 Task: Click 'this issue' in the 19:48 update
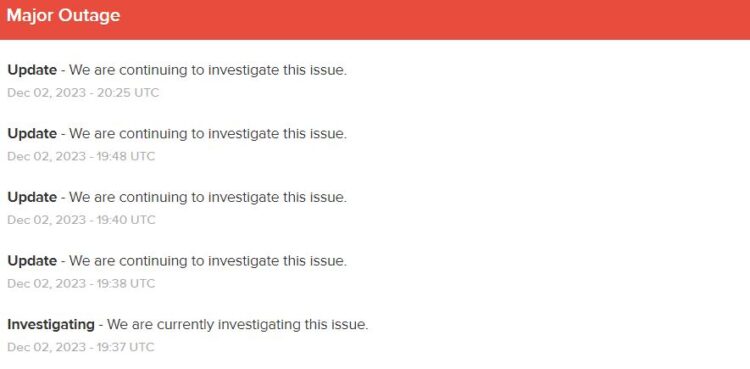315,134
